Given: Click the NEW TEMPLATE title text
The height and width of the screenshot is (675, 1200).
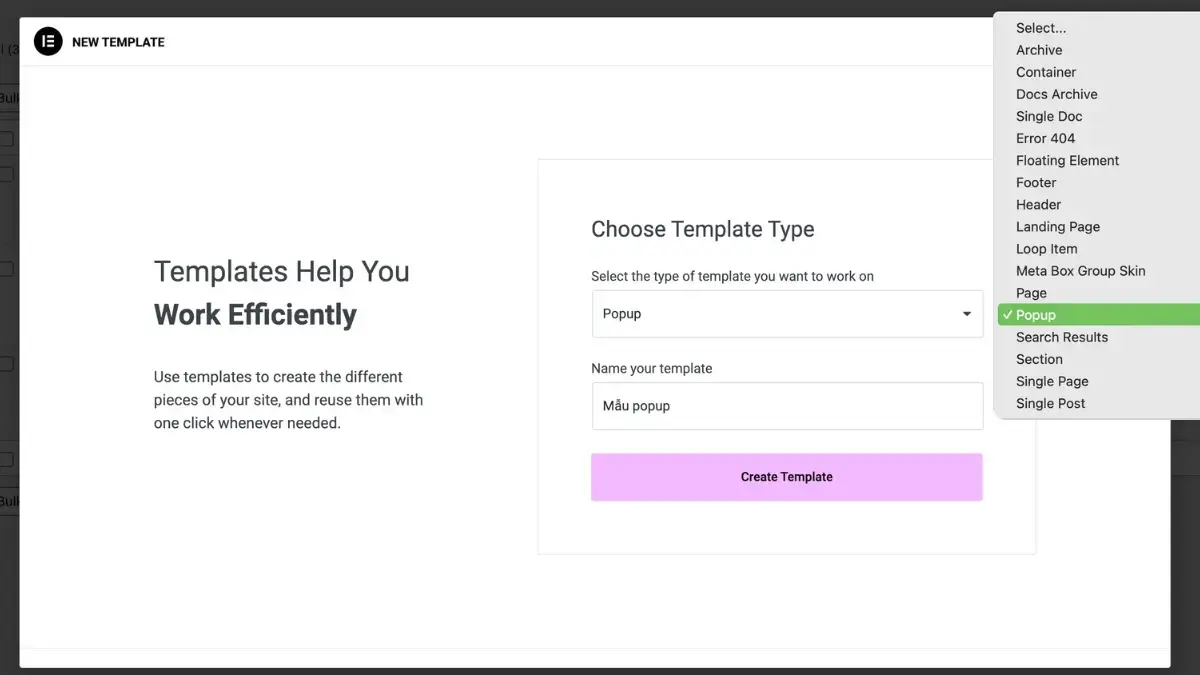Looking at the screenshot, I should tap(118, 42).
